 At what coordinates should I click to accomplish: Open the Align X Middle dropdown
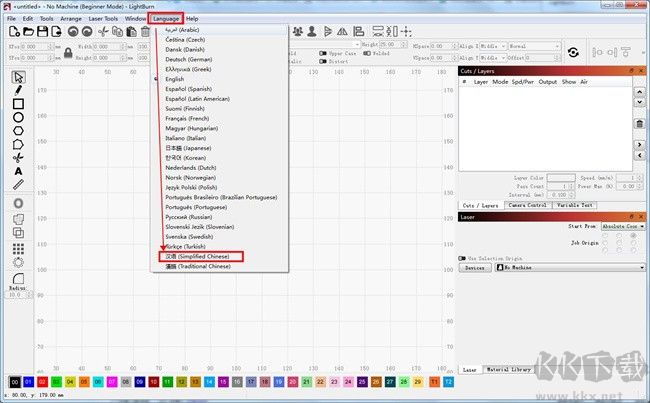pos(493,46)
